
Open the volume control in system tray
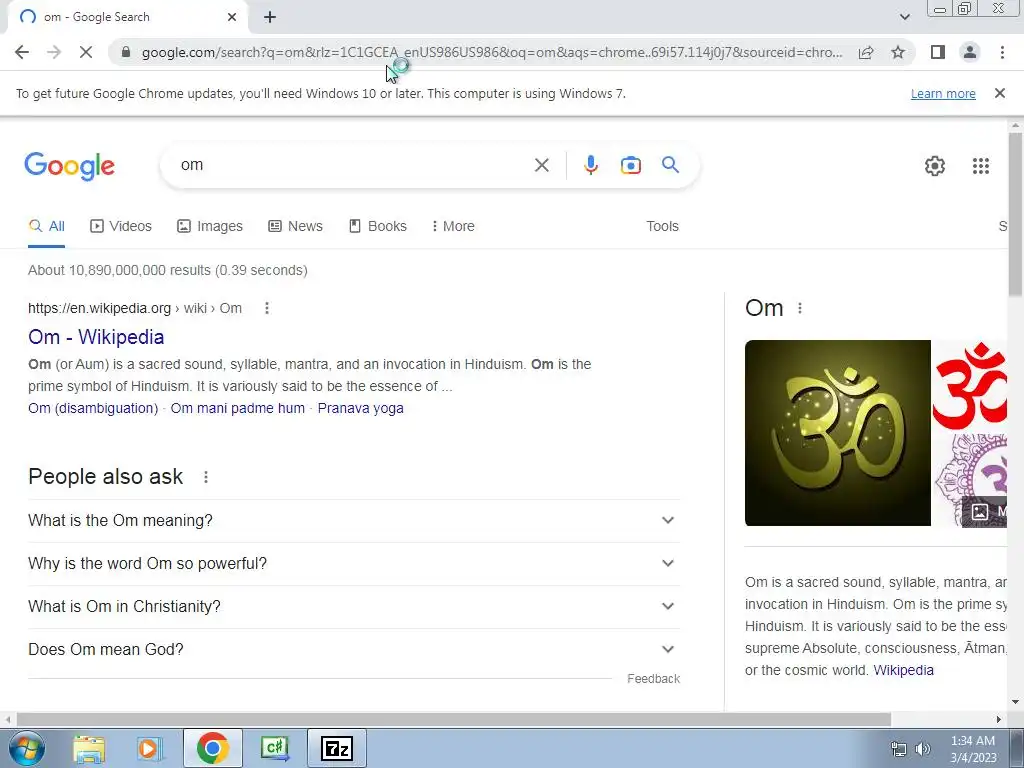tap(922, 749)
